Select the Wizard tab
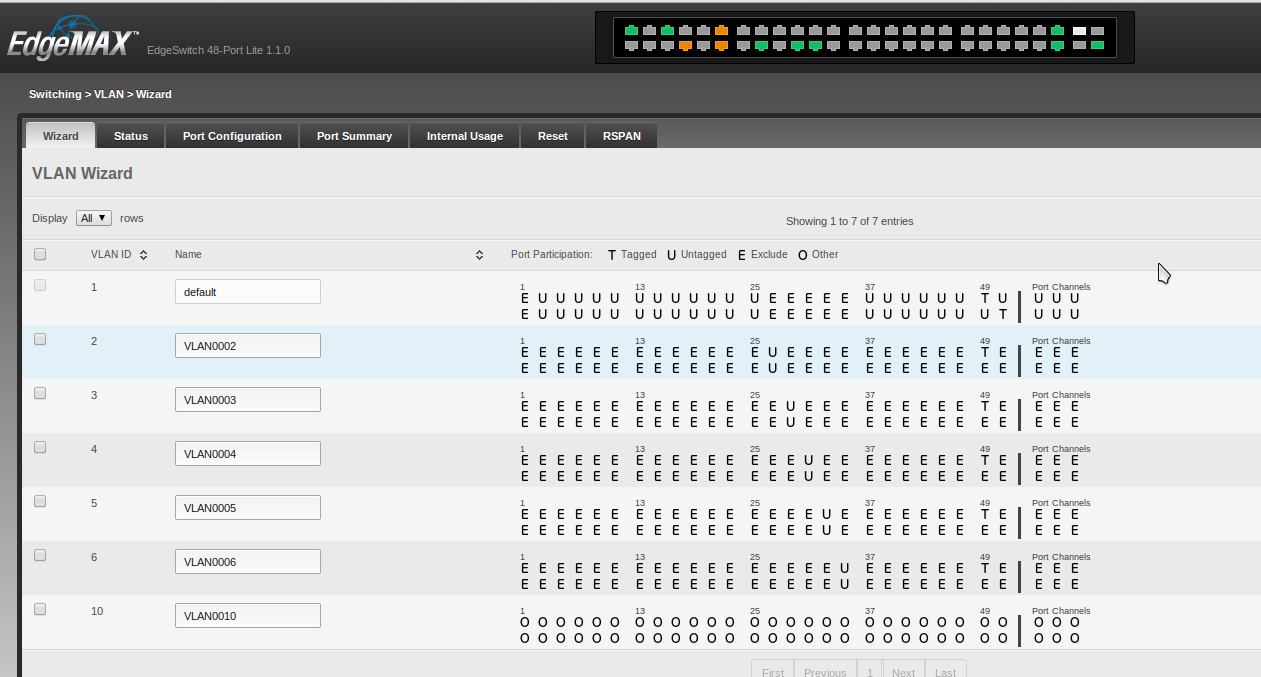Screen dimensions: 1261x677 [x=60, y=136]
